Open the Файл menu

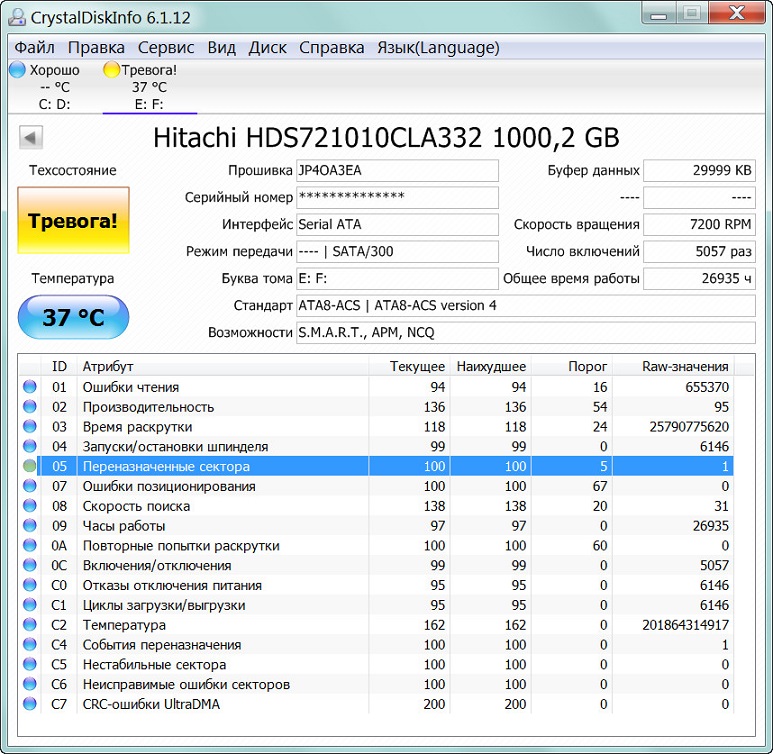35,48
